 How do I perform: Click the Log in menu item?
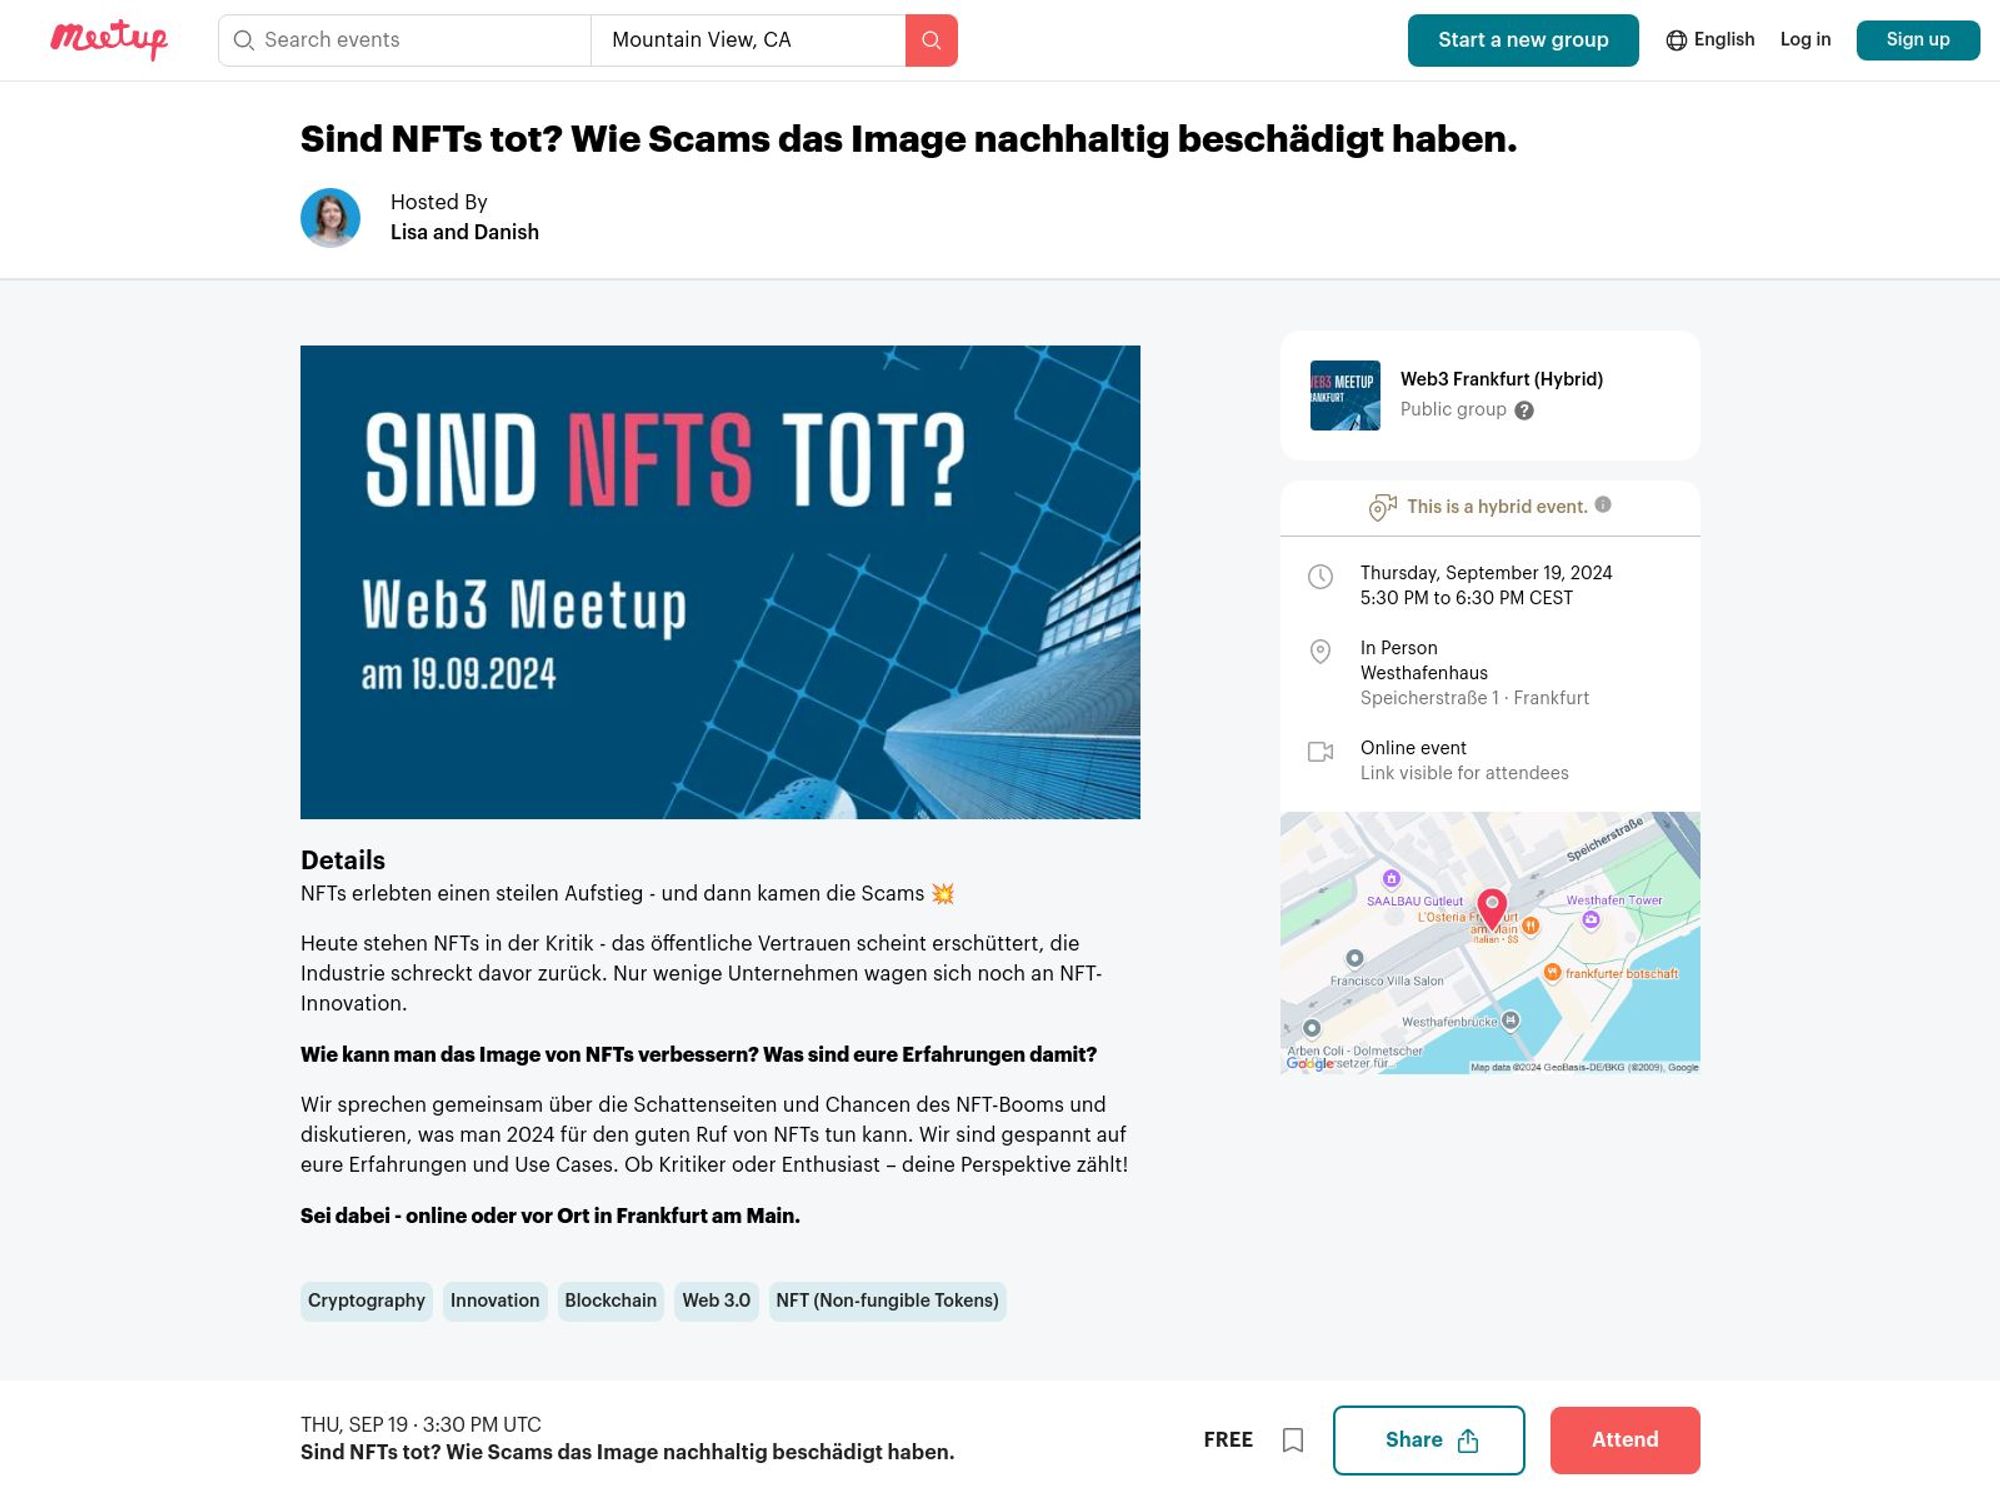pos(1805,39)
